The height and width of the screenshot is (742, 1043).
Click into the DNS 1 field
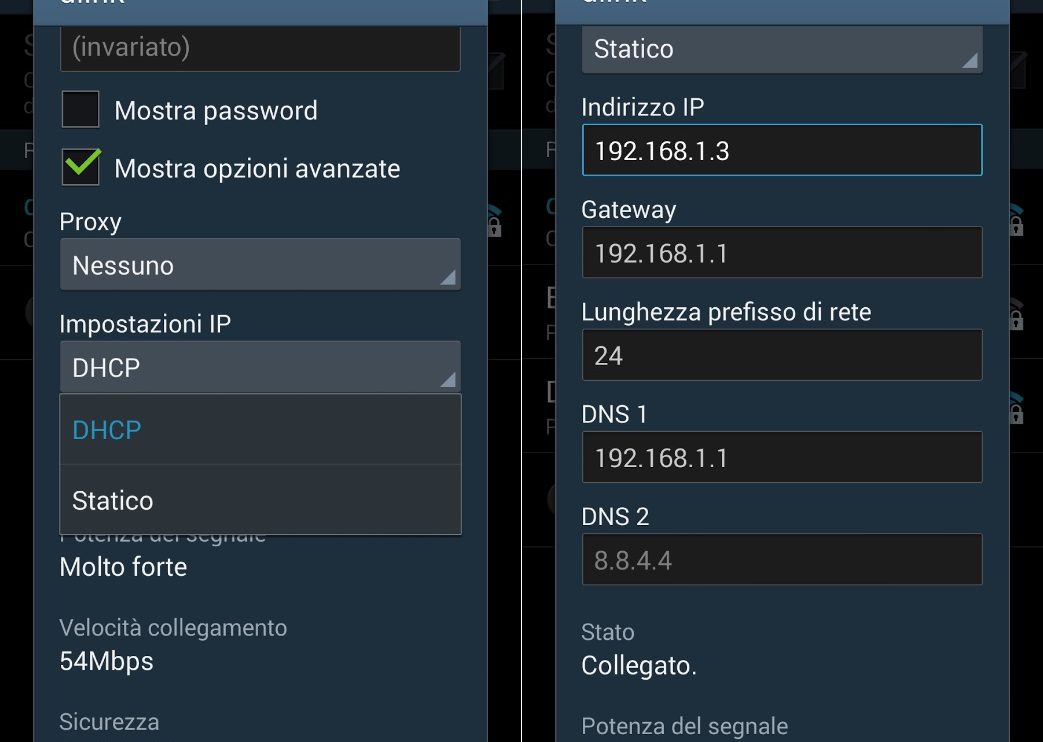click(x=781, y=457)
